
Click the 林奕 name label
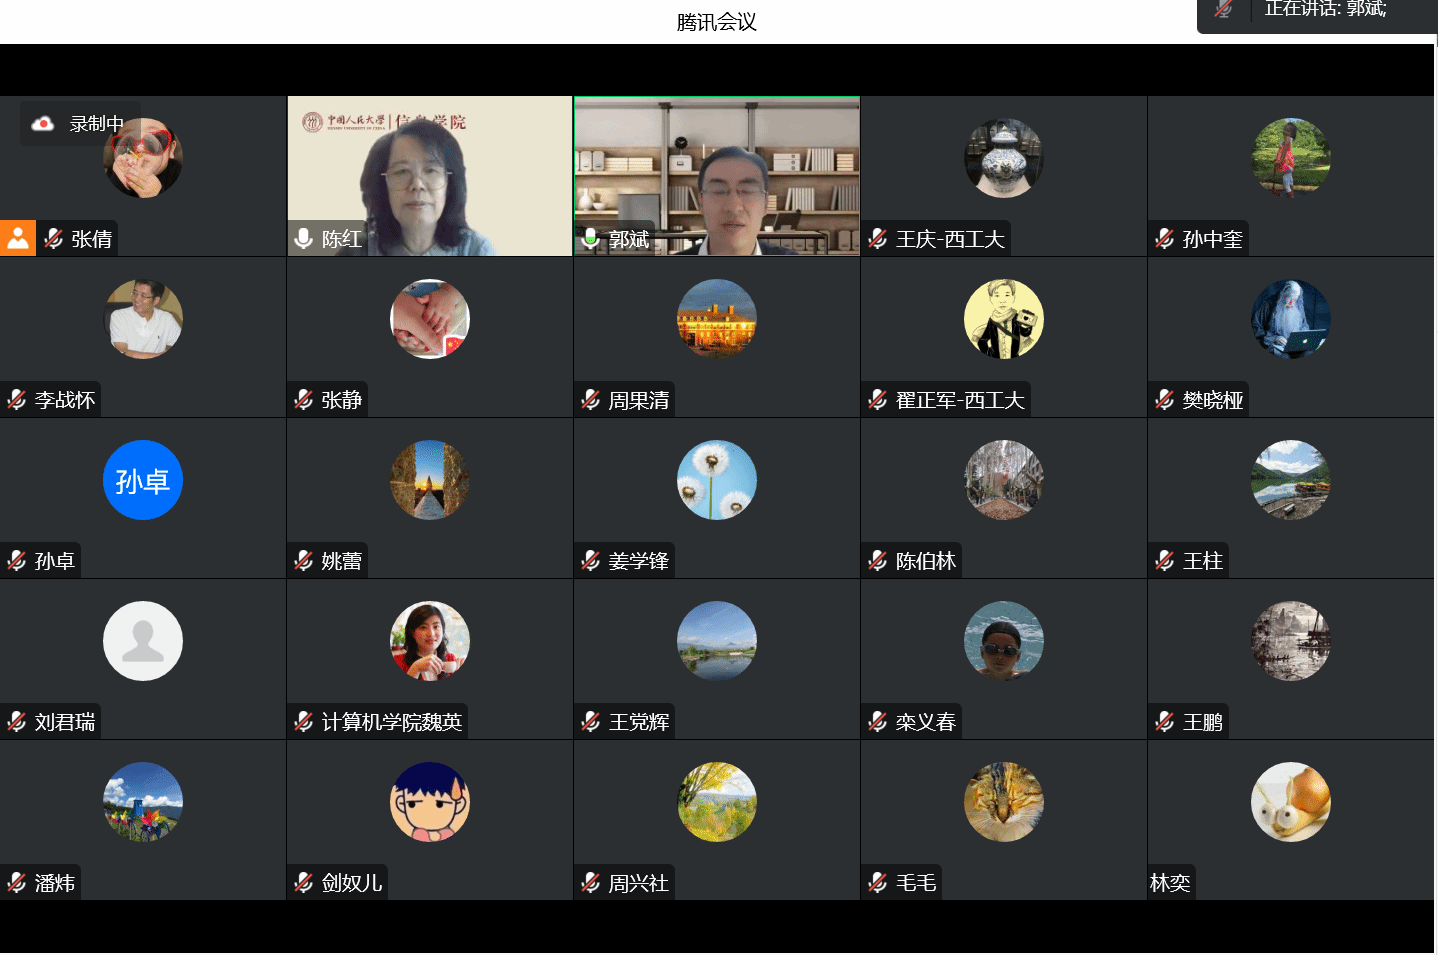[x=1170, y=883]
